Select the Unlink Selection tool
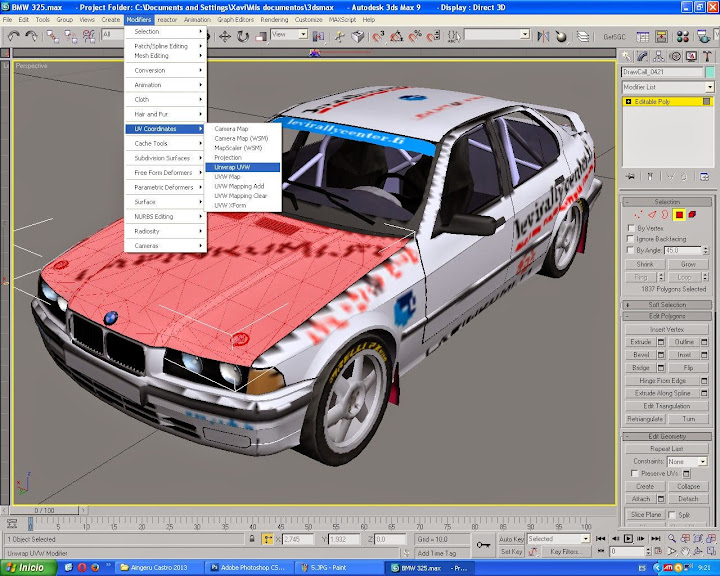The width and height of the screenshot is (720, 576). [71, 36]
